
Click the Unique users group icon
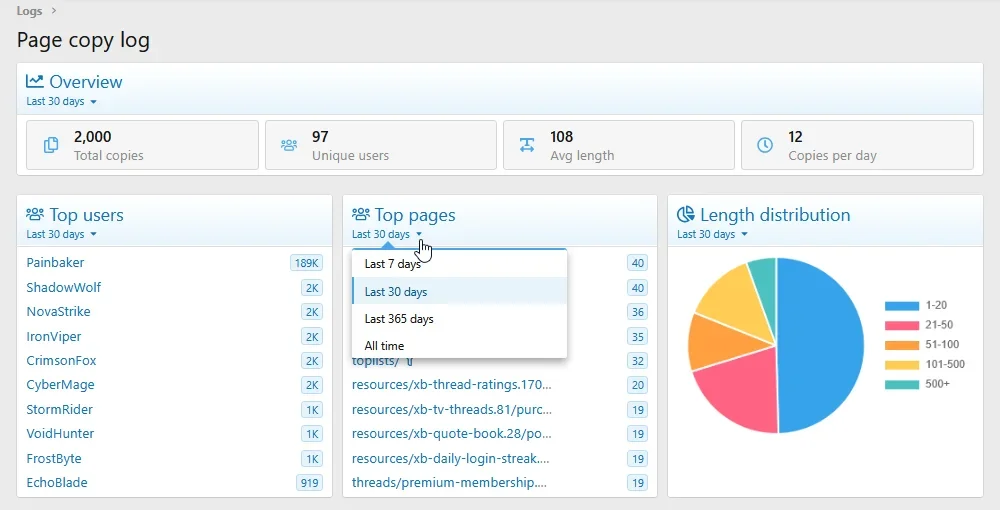289,145
